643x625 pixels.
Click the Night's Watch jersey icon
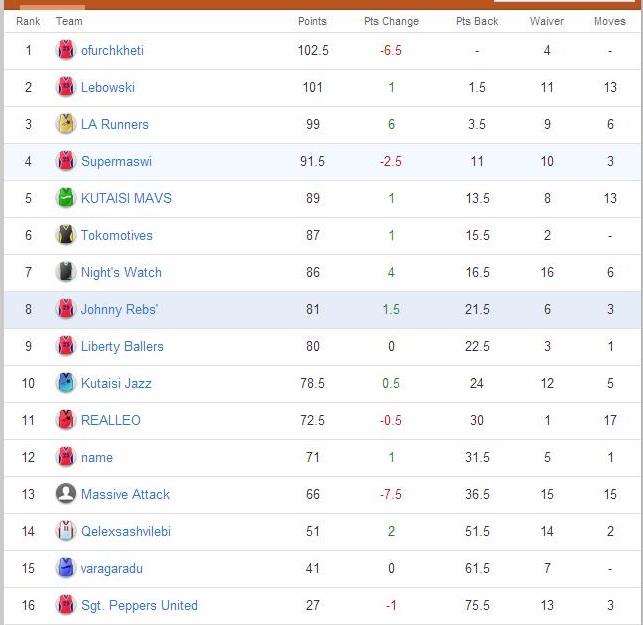(x=66, y=272)
